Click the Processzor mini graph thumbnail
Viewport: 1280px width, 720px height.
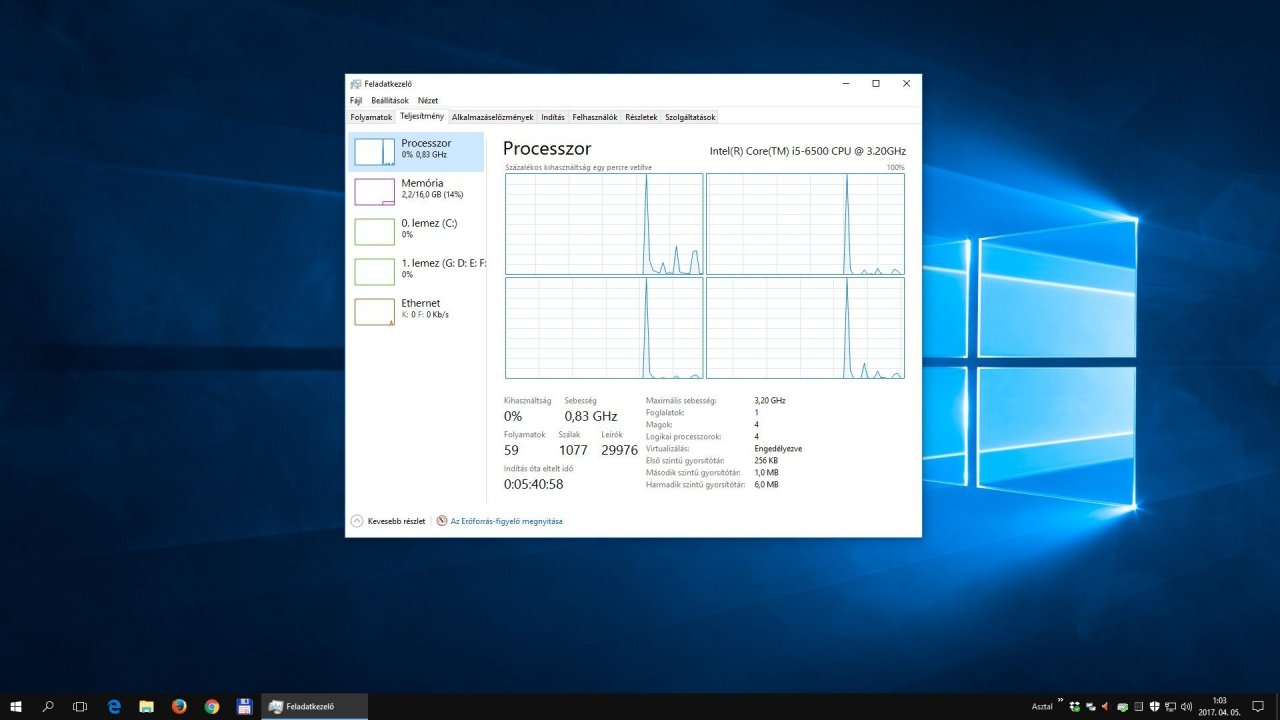tap(375, 152)
